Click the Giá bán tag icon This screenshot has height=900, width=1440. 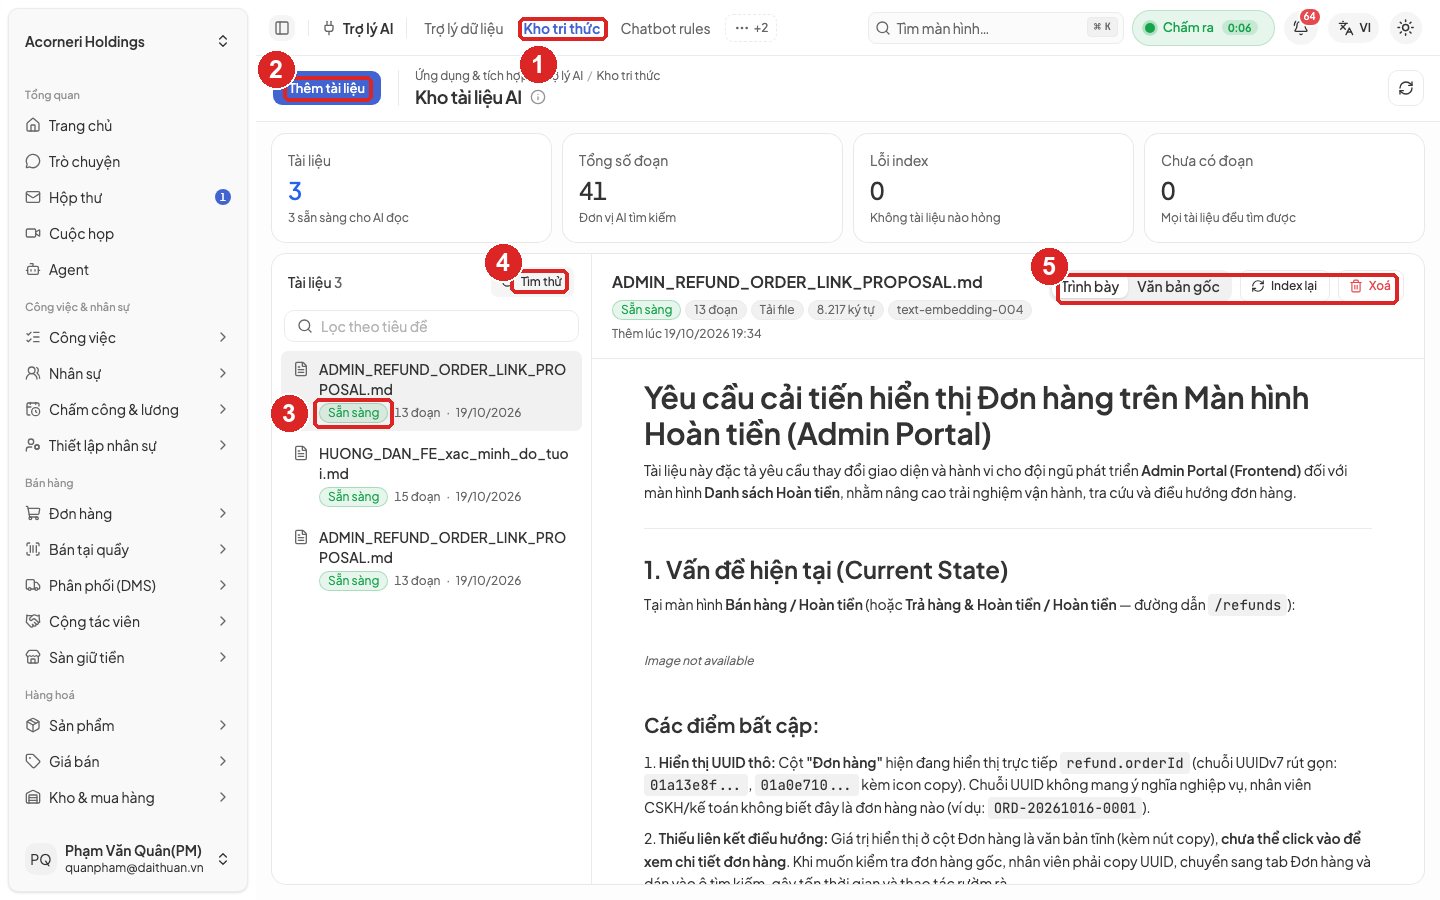33,762
